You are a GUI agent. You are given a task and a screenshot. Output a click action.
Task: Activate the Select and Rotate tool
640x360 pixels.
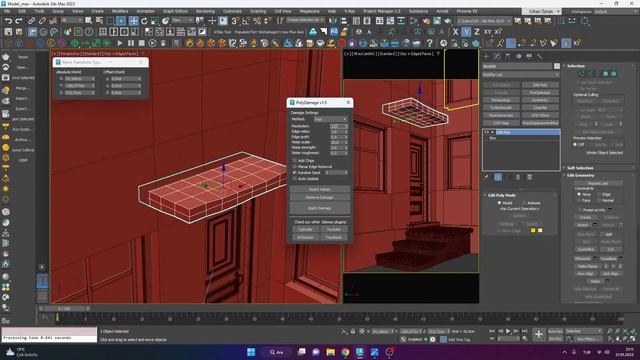pyautogui.click(x=144, y=20)
